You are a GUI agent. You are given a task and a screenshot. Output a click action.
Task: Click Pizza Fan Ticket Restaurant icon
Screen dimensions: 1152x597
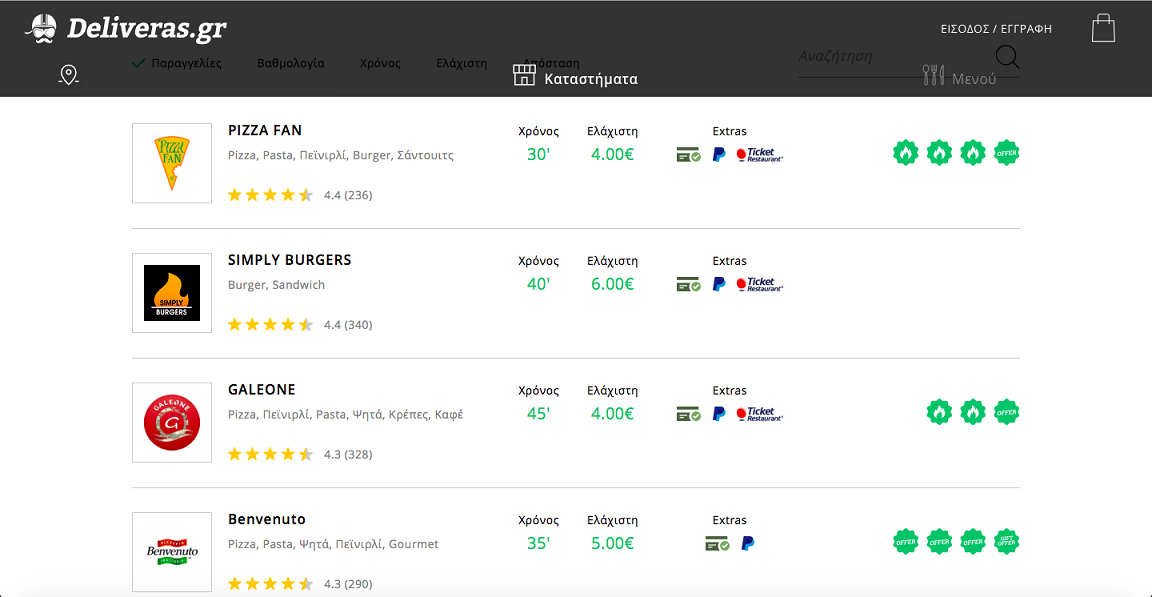(760, 154)
